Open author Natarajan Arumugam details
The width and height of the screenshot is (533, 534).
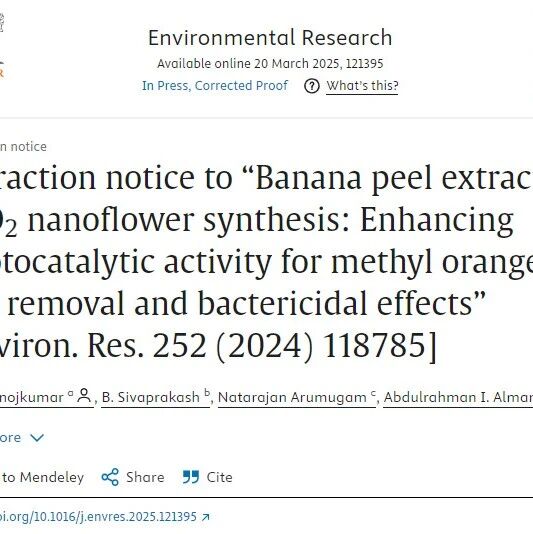[297, 397]
